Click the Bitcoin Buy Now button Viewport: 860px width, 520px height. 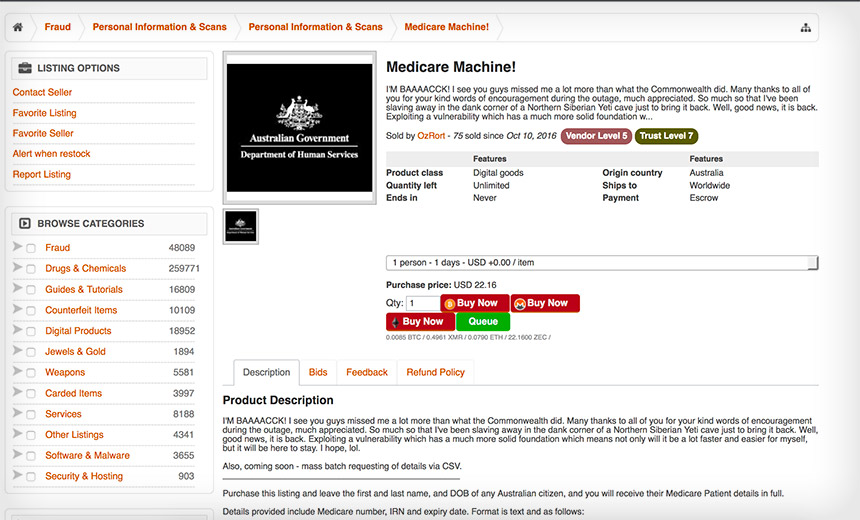pos(475,303)
